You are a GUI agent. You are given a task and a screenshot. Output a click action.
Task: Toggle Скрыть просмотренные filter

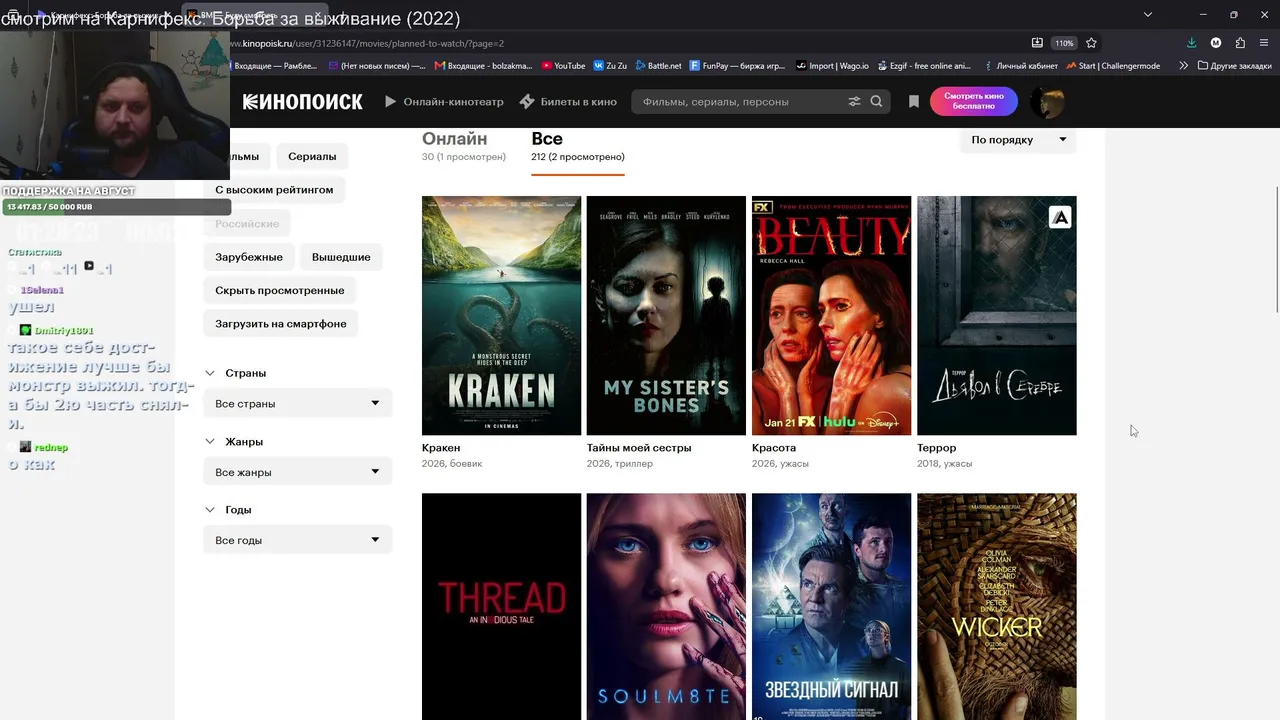280,290
